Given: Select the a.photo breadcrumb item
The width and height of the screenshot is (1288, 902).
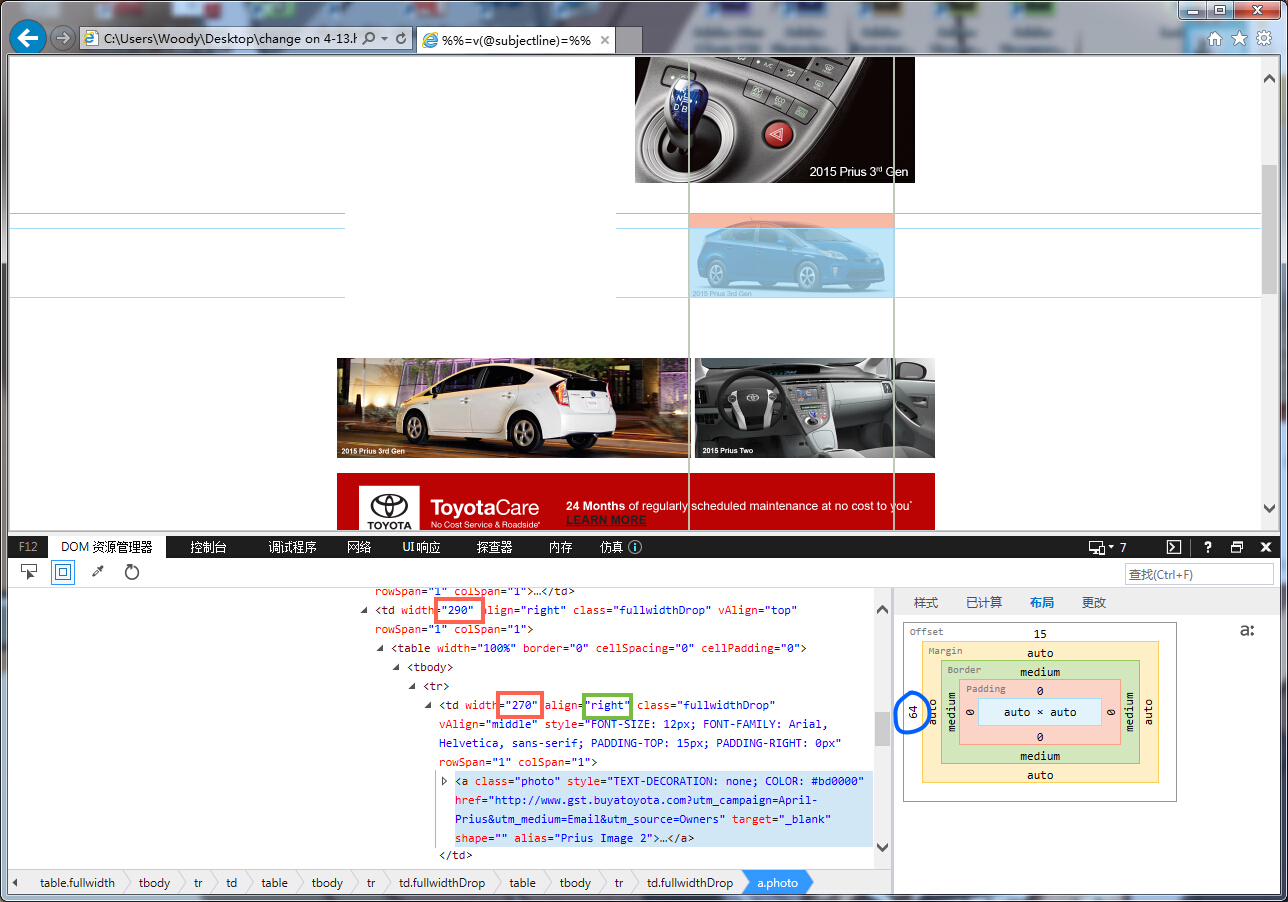Looking at the screenshot, I should (x=777, y=883).
